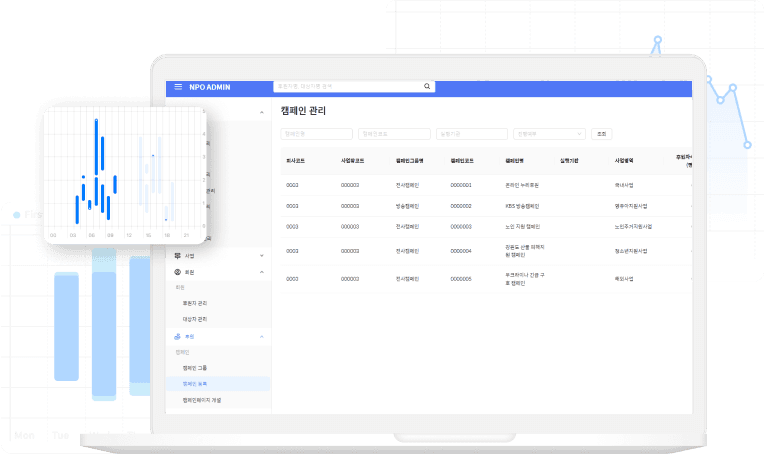Open the 진행여부 filter dropdown
This screenshot has height=454, width=765.
point(549,134)
